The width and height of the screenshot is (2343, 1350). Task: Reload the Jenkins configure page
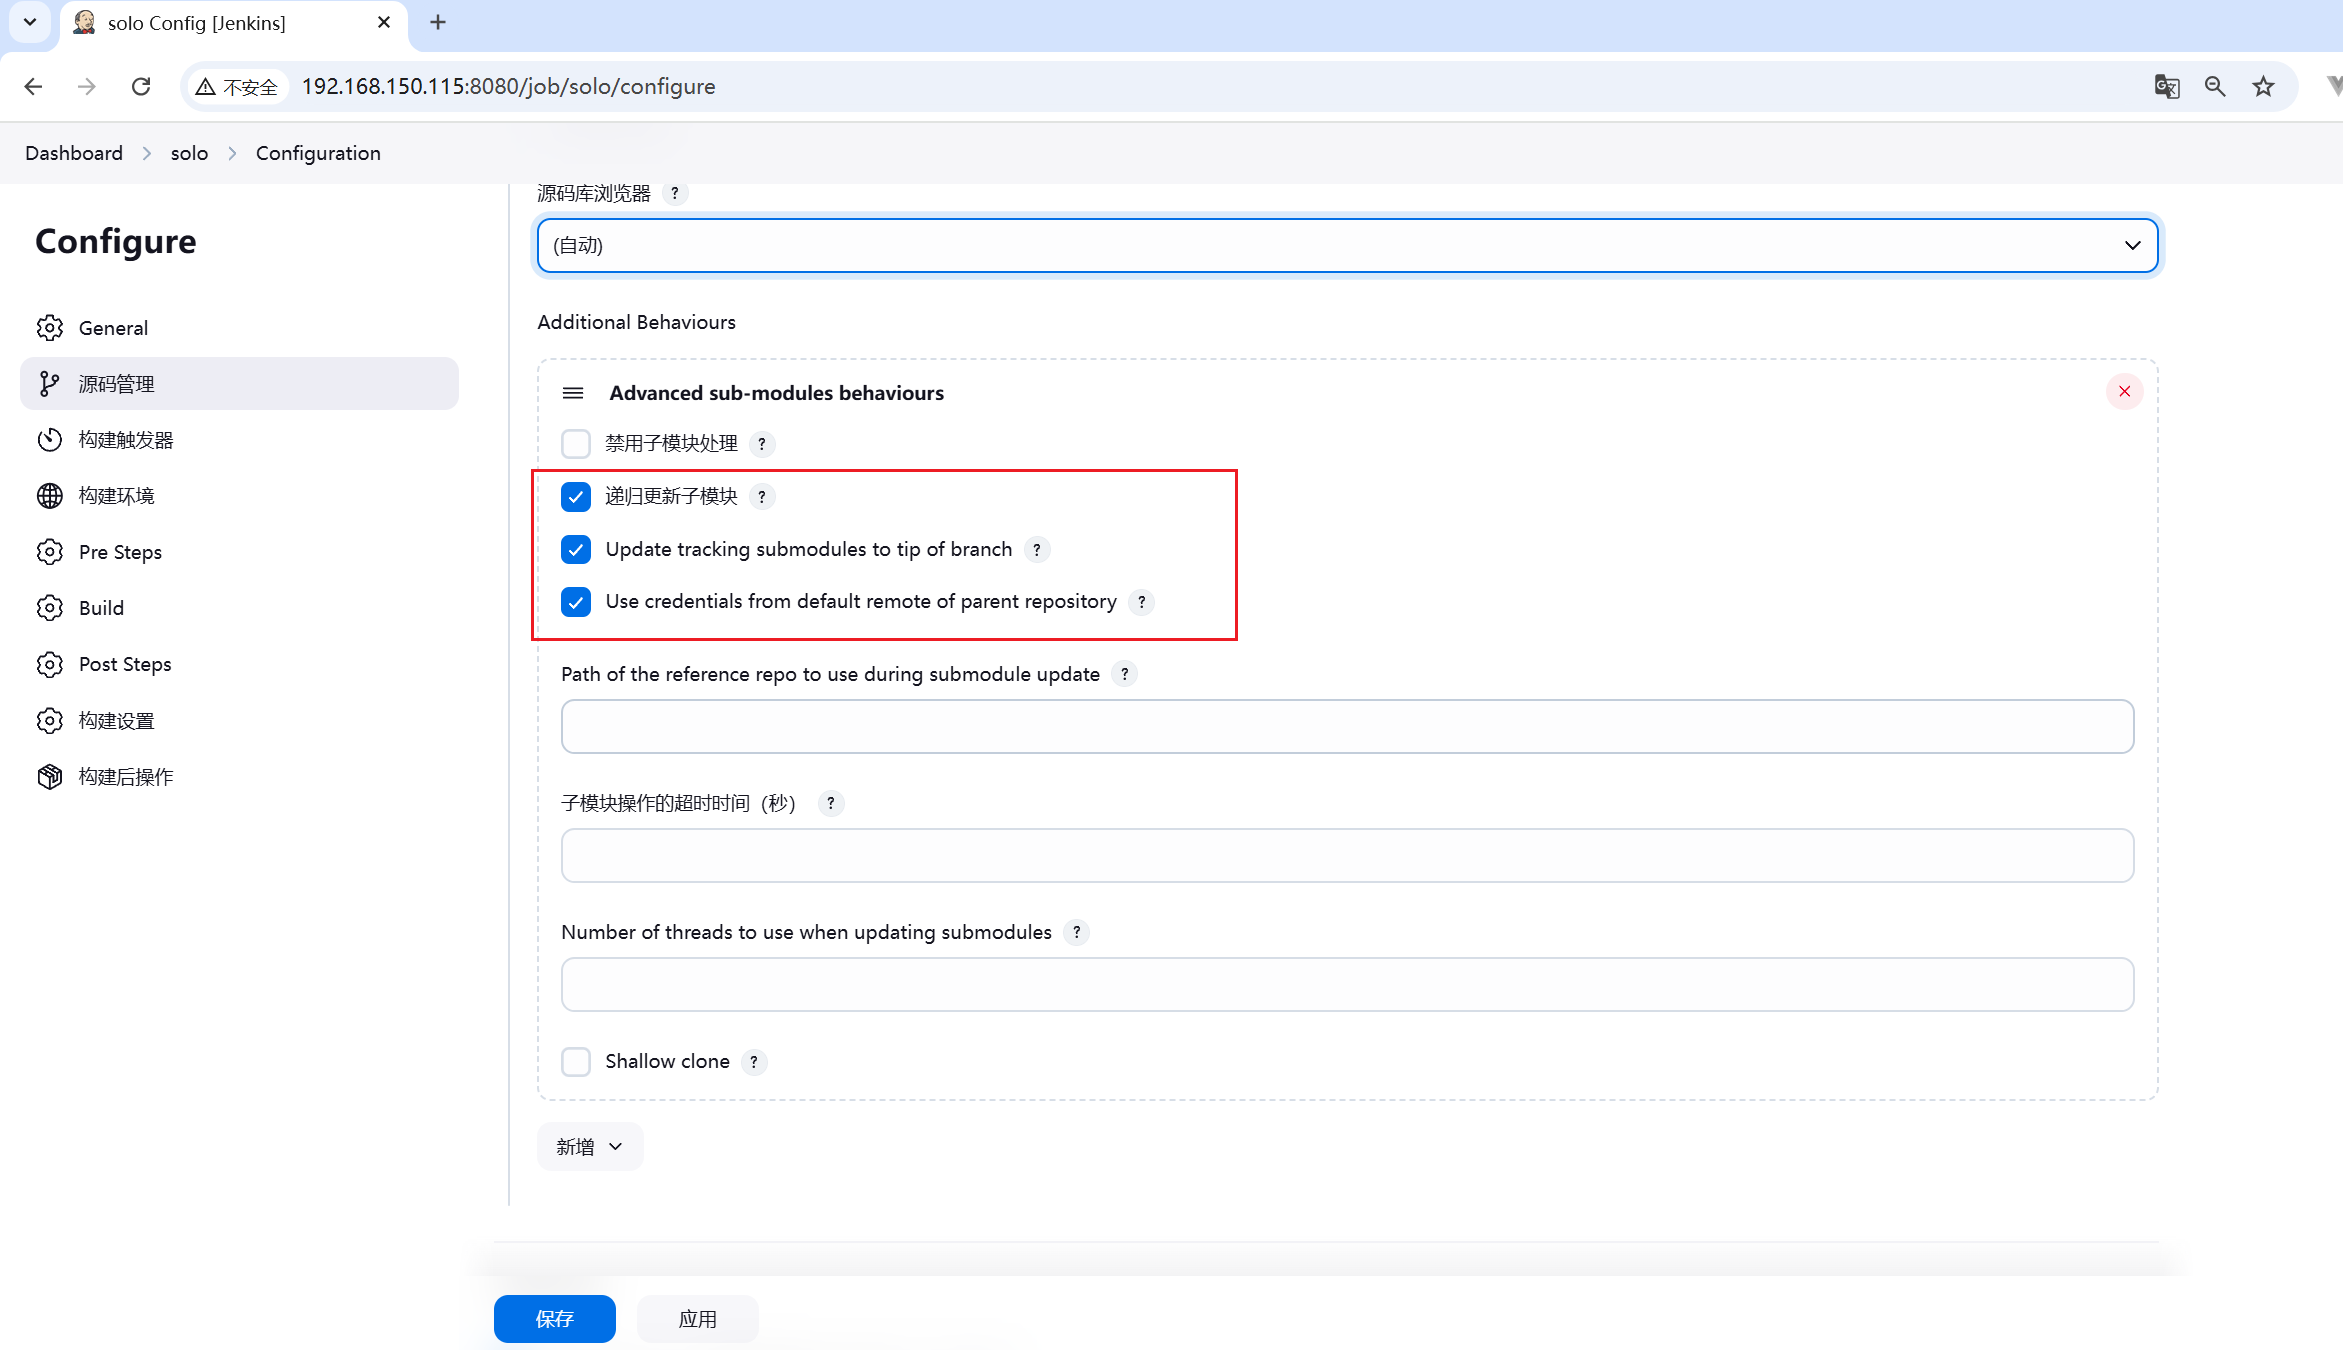(x=141, y=87)
